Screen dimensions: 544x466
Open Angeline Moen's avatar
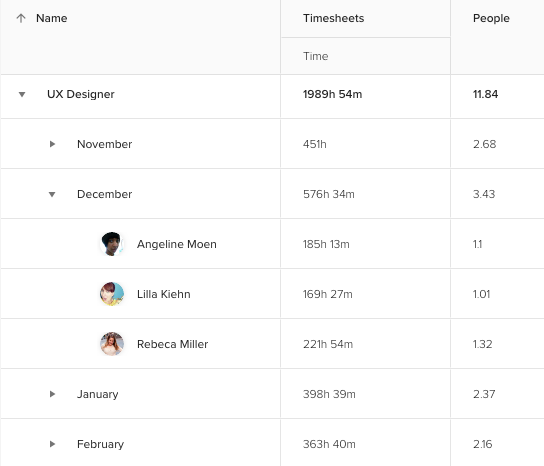point(112,244)
